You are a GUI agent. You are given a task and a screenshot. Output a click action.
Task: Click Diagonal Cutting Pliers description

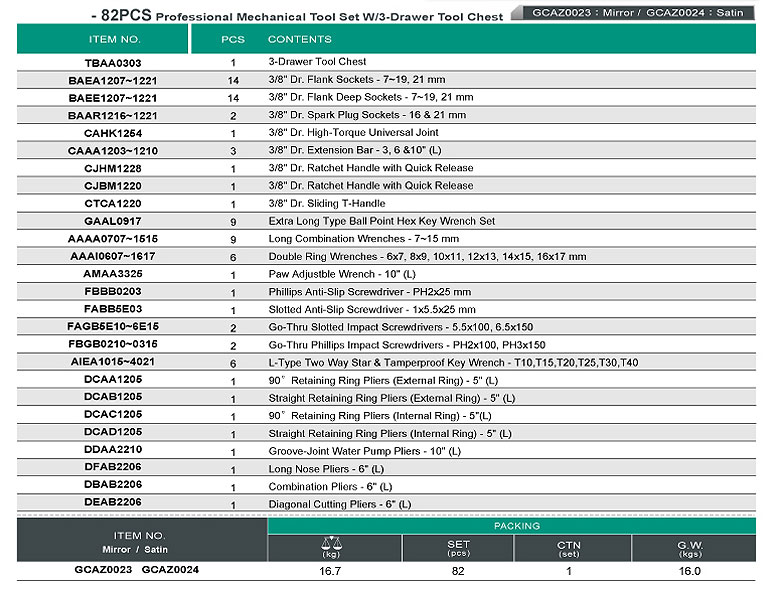tap(340, 504)
